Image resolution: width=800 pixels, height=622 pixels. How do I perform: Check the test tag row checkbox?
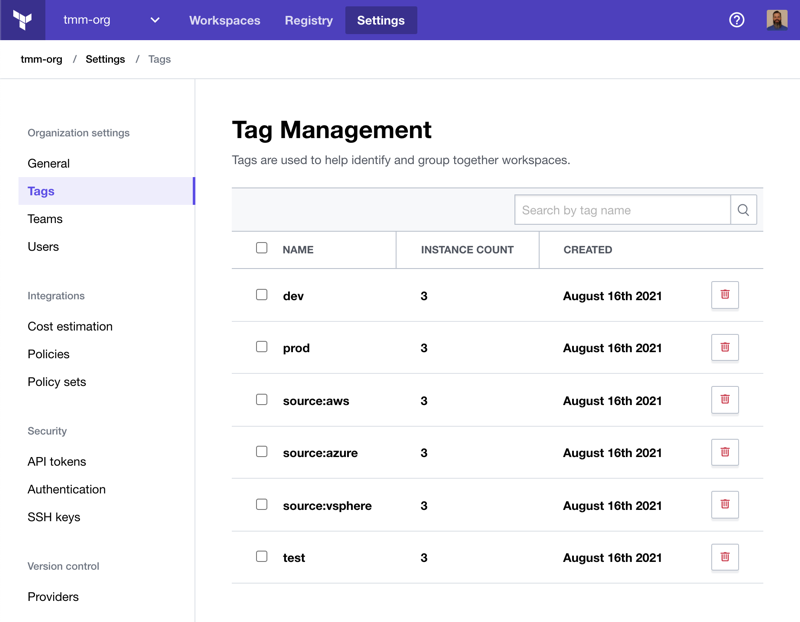(261, 557)
